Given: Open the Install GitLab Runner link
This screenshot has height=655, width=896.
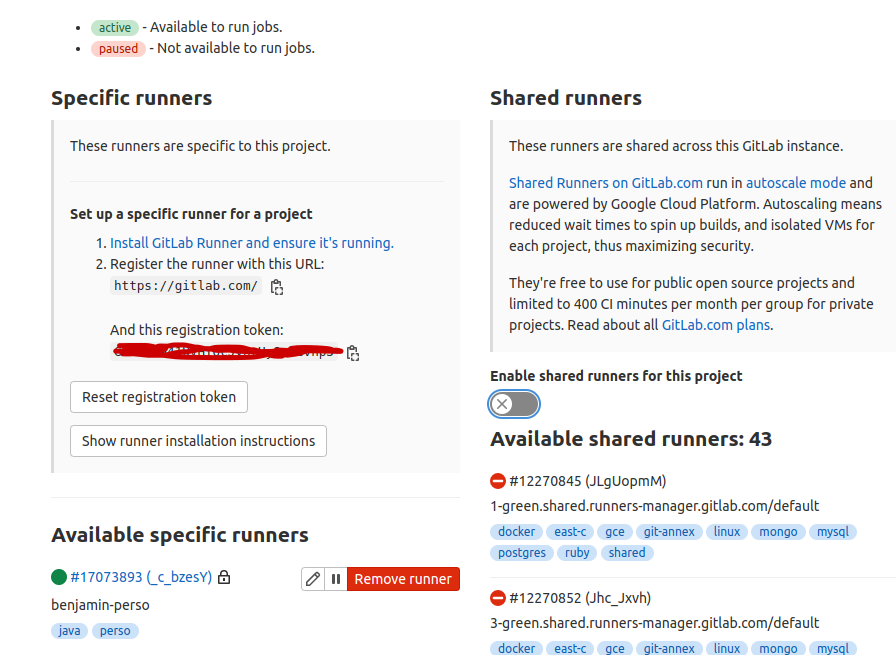Looking at the screenshot, I should click(251, 243).
